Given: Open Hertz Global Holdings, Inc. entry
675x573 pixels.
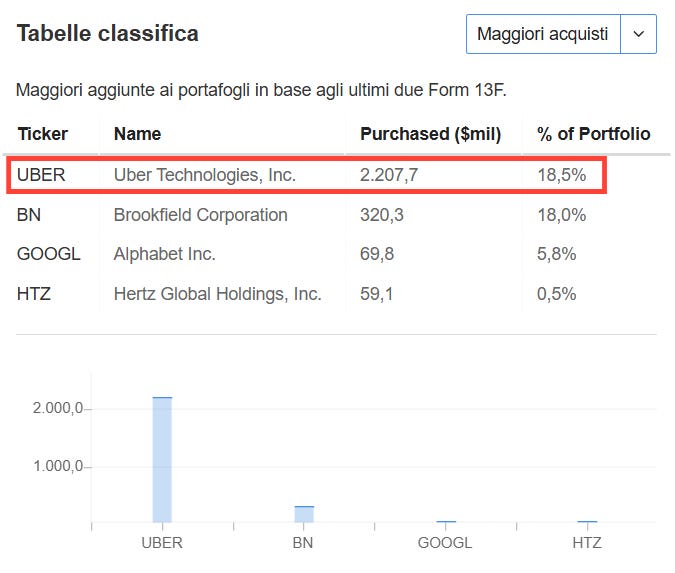Looking at the screenshot, I should [217, 294].
